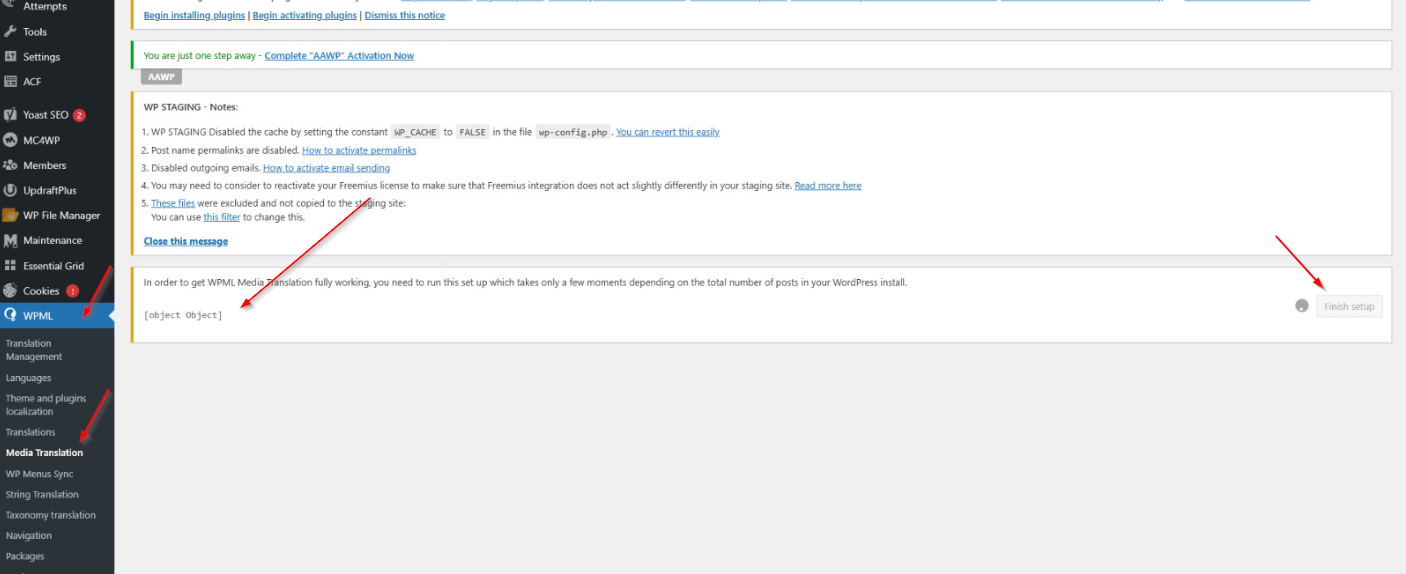Click You can revert this easily link

coord(667,132)
